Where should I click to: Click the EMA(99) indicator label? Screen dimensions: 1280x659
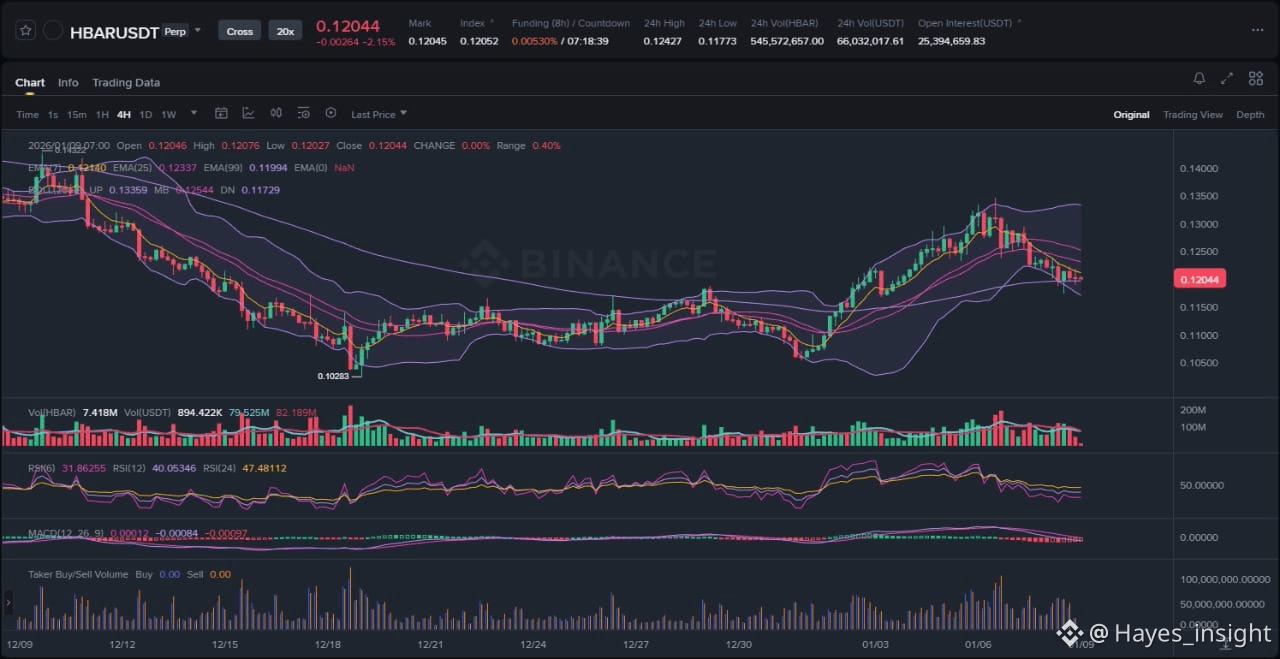click(223, 167)
